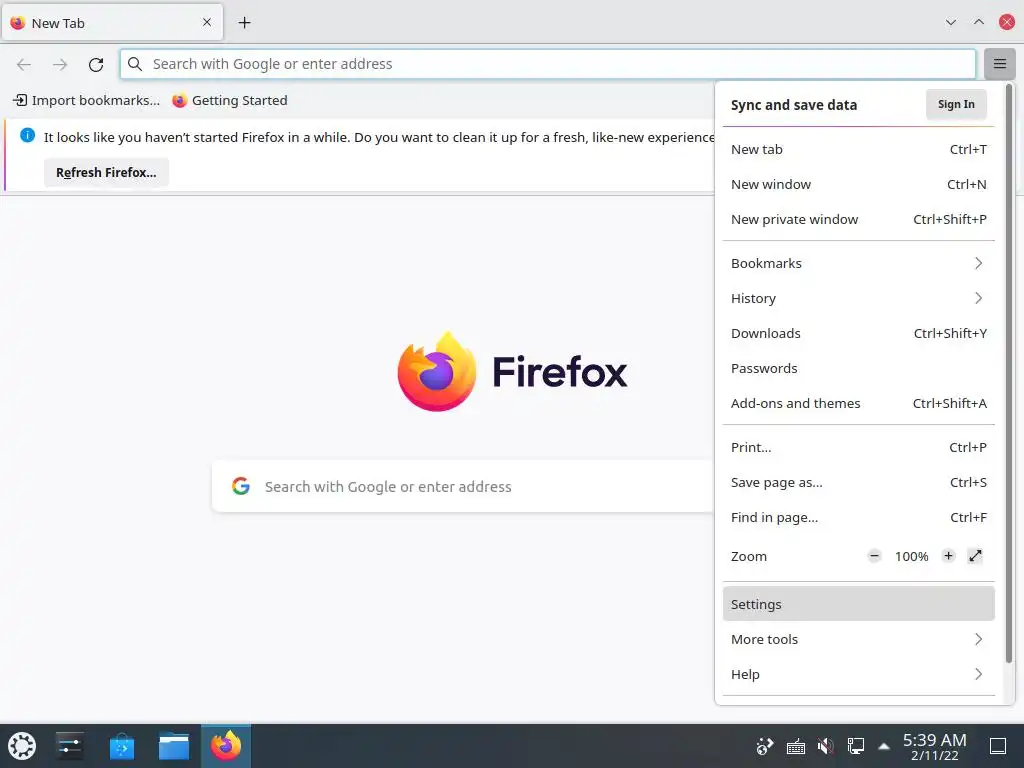This screenshot has width=1024, height=768.
Task: Click the Zoom label in menu
Action: (748, 556)
